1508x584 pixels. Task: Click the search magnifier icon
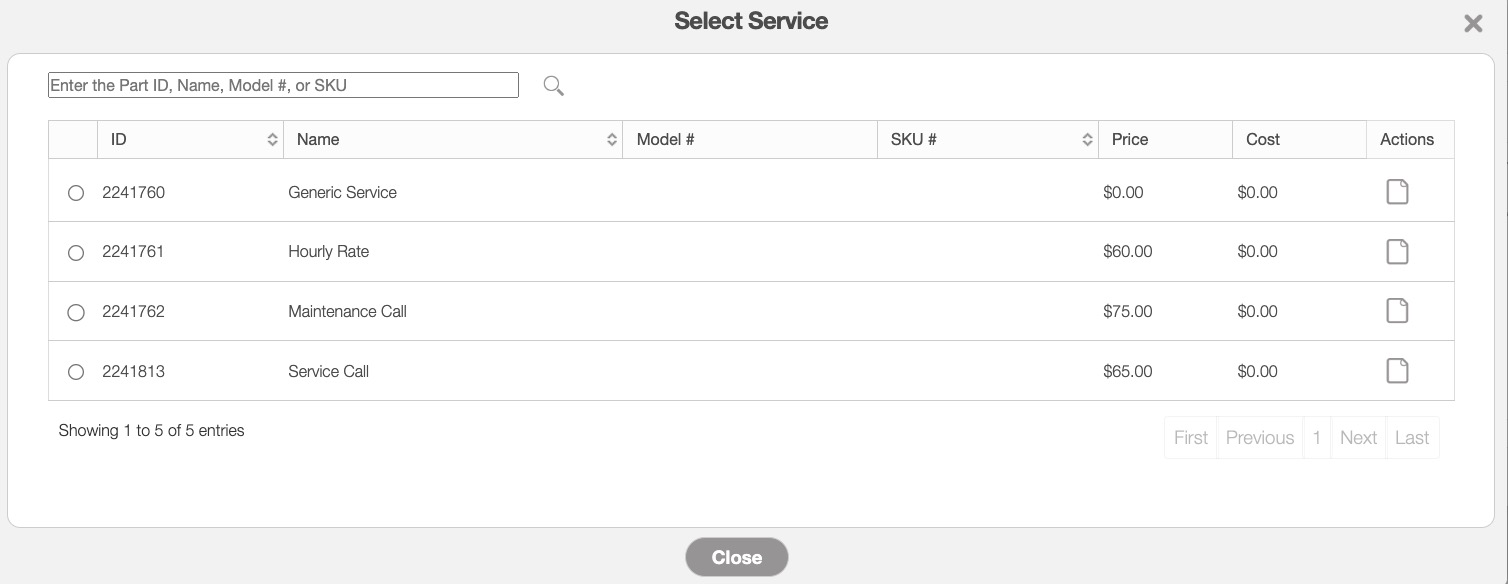click(x=554, y=86)
